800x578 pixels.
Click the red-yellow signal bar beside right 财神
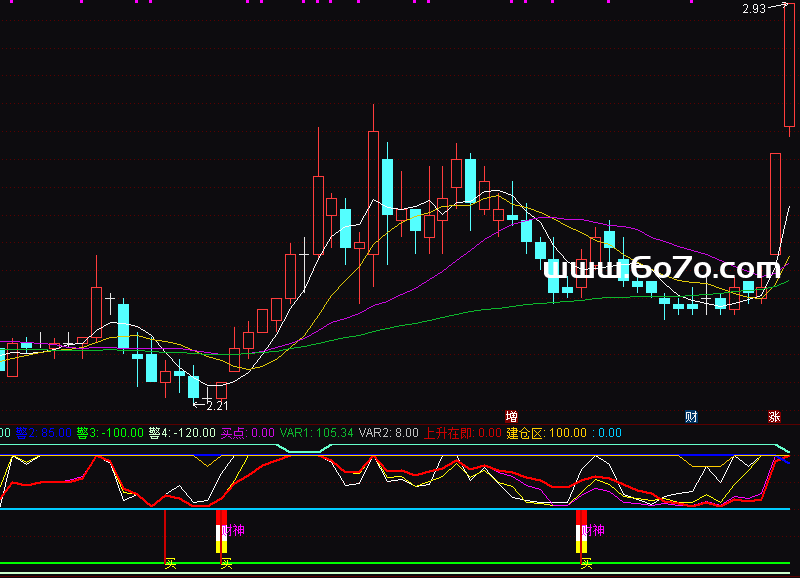[580, 531]
